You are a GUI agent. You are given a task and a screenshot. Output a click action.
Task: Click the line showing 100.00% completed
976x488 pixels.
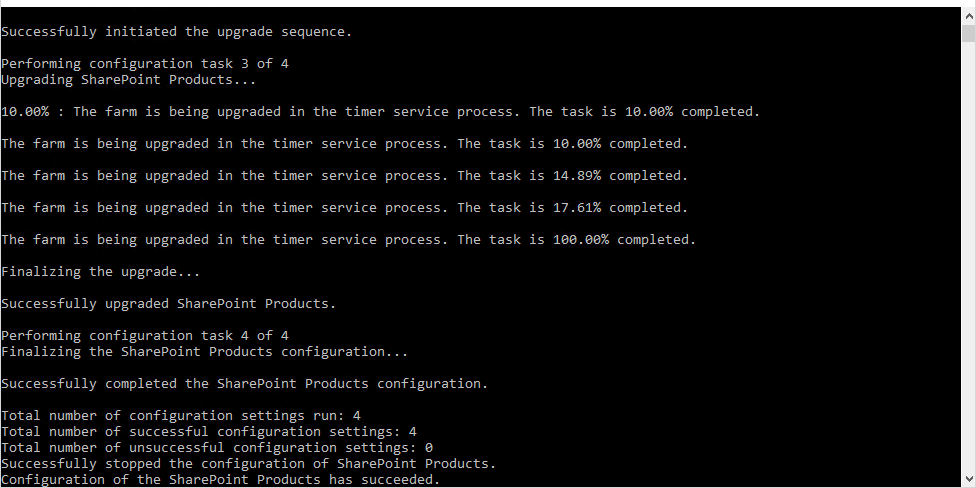[x=349, y=240]
